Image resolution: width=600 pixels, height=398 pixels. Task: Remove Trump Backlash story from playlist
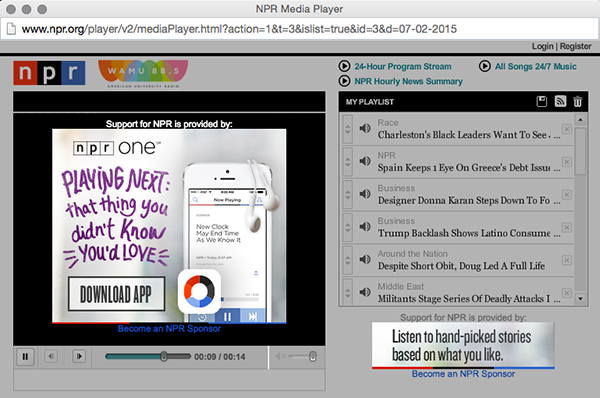[x=567, y=227]
